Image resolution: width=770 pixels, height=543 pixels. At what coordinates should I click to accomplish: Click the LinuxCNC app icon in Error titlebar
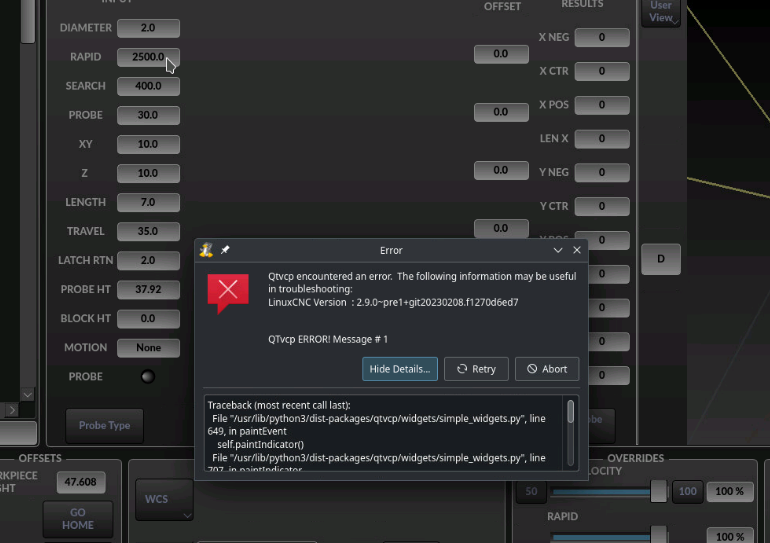pyautogui.click(x=206, y=250)
